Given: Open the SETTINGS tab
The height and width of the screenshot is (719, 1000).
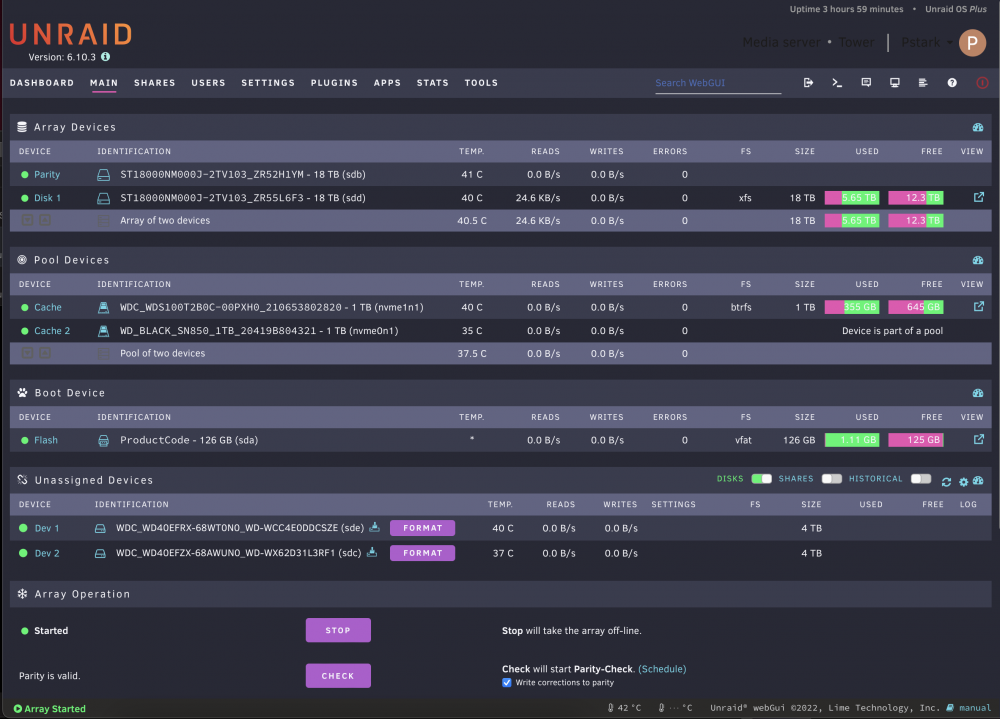Looking at the screenshot, I should point(268,83).
